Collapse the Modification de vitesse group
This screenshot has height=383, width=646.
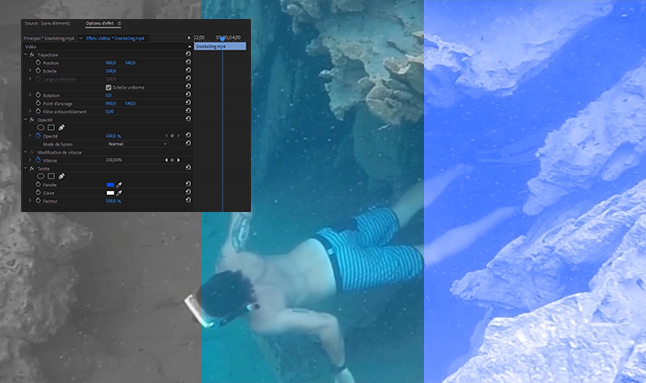26,152
